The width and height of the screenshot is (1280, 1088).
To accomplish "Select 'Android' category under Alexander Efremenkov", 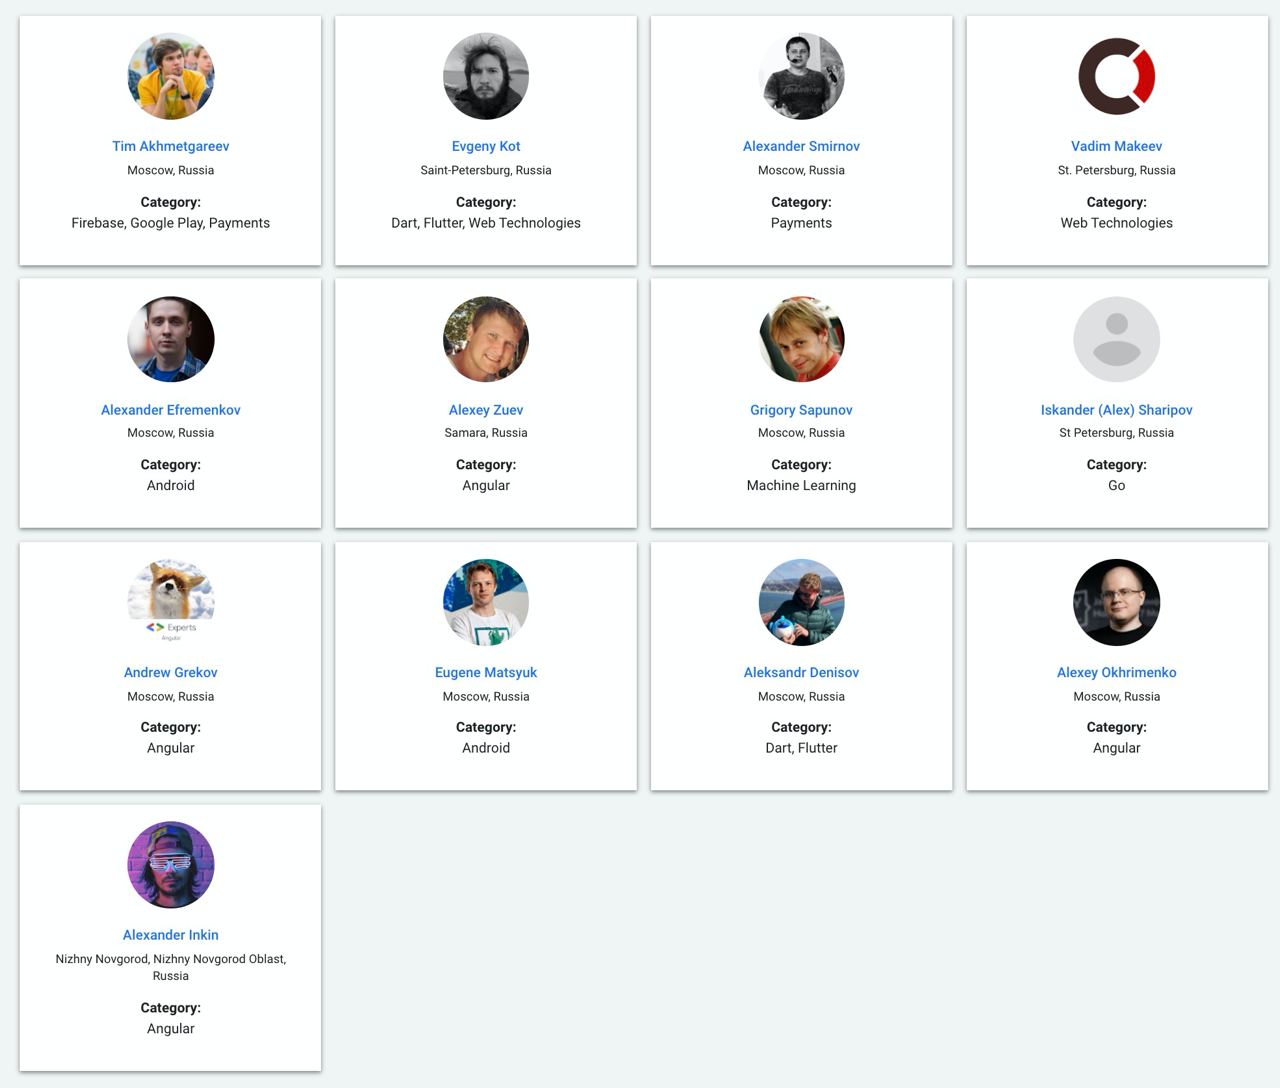I will [171, 485].
